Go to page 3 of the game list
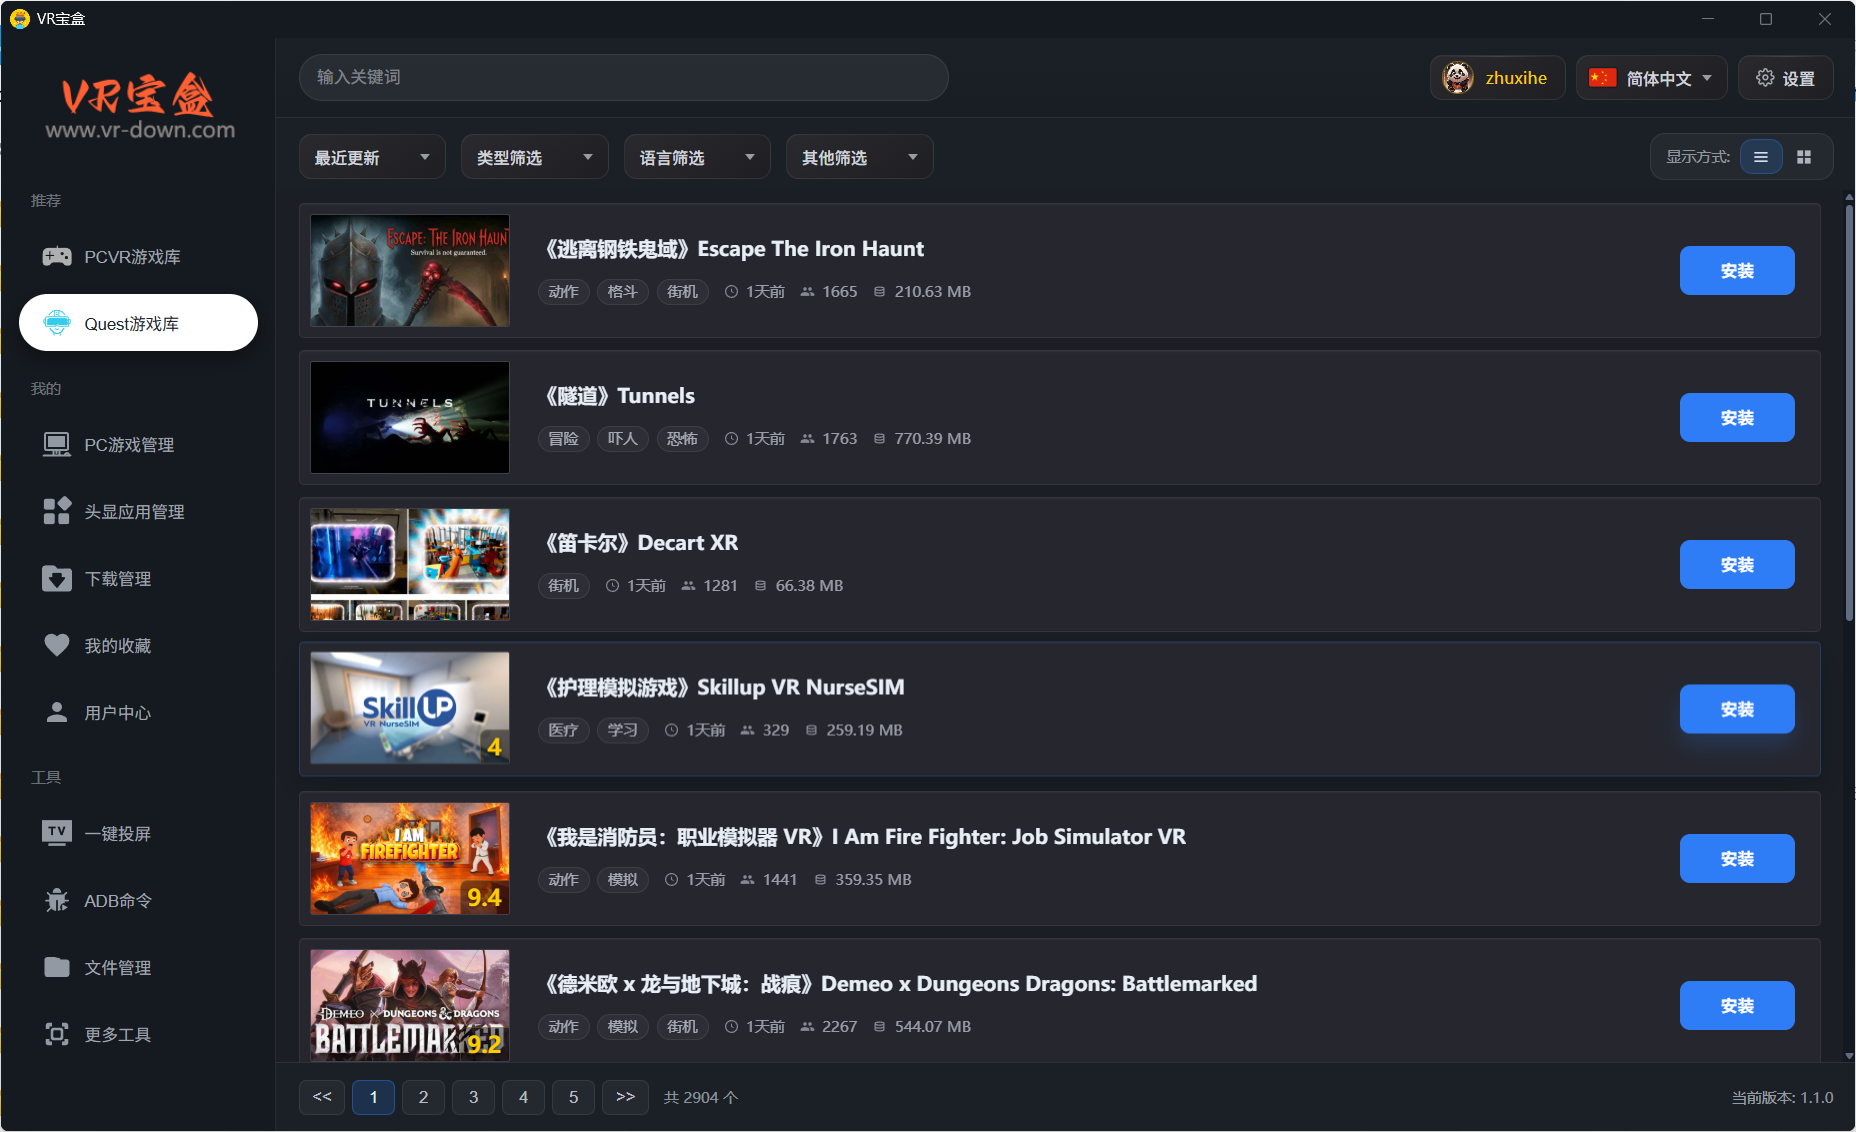This screenshot has height=1132, width=1856. coord(473,1097)
